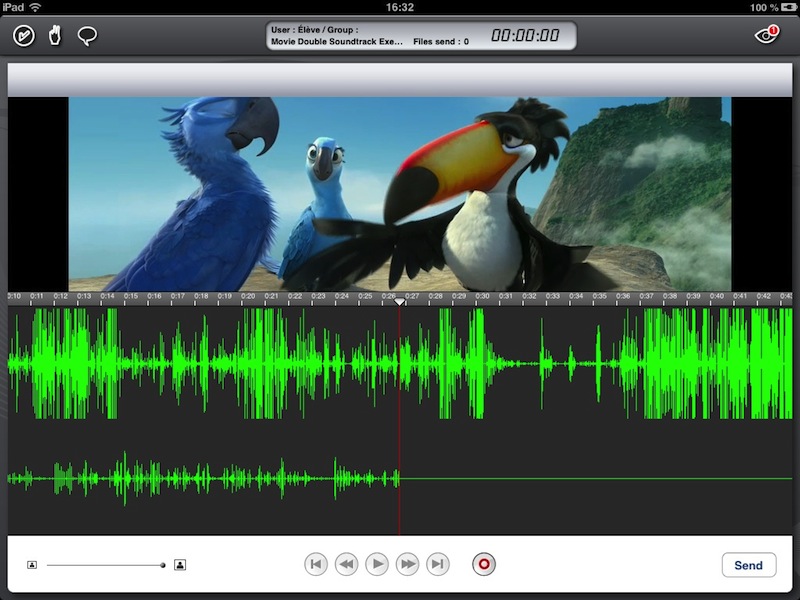
Task: Click the upper original soundtrack waveform
Action: click(x=400, y=364)
